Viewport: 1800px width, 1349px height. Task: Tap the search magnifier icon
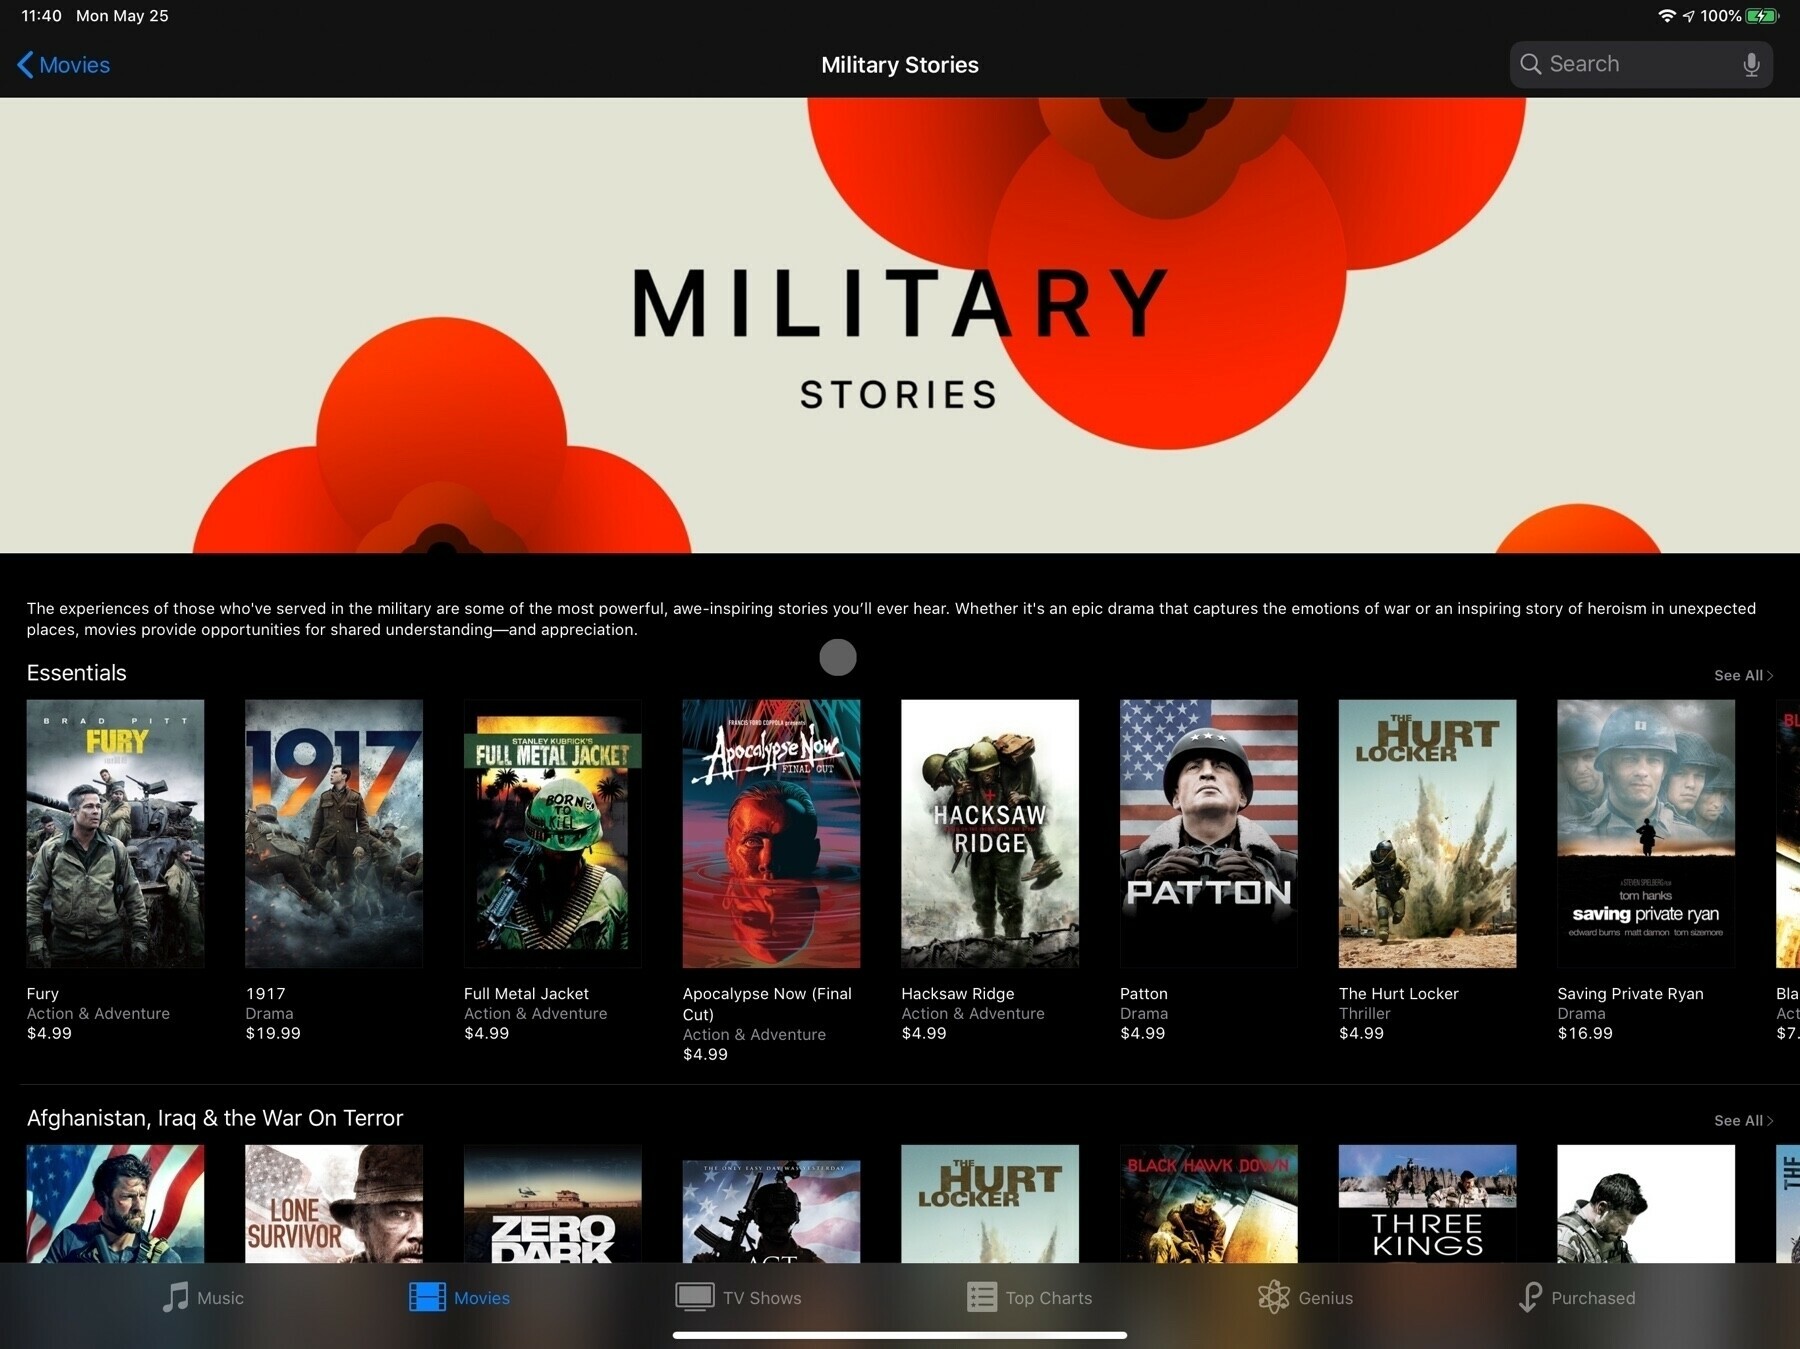1530,64
